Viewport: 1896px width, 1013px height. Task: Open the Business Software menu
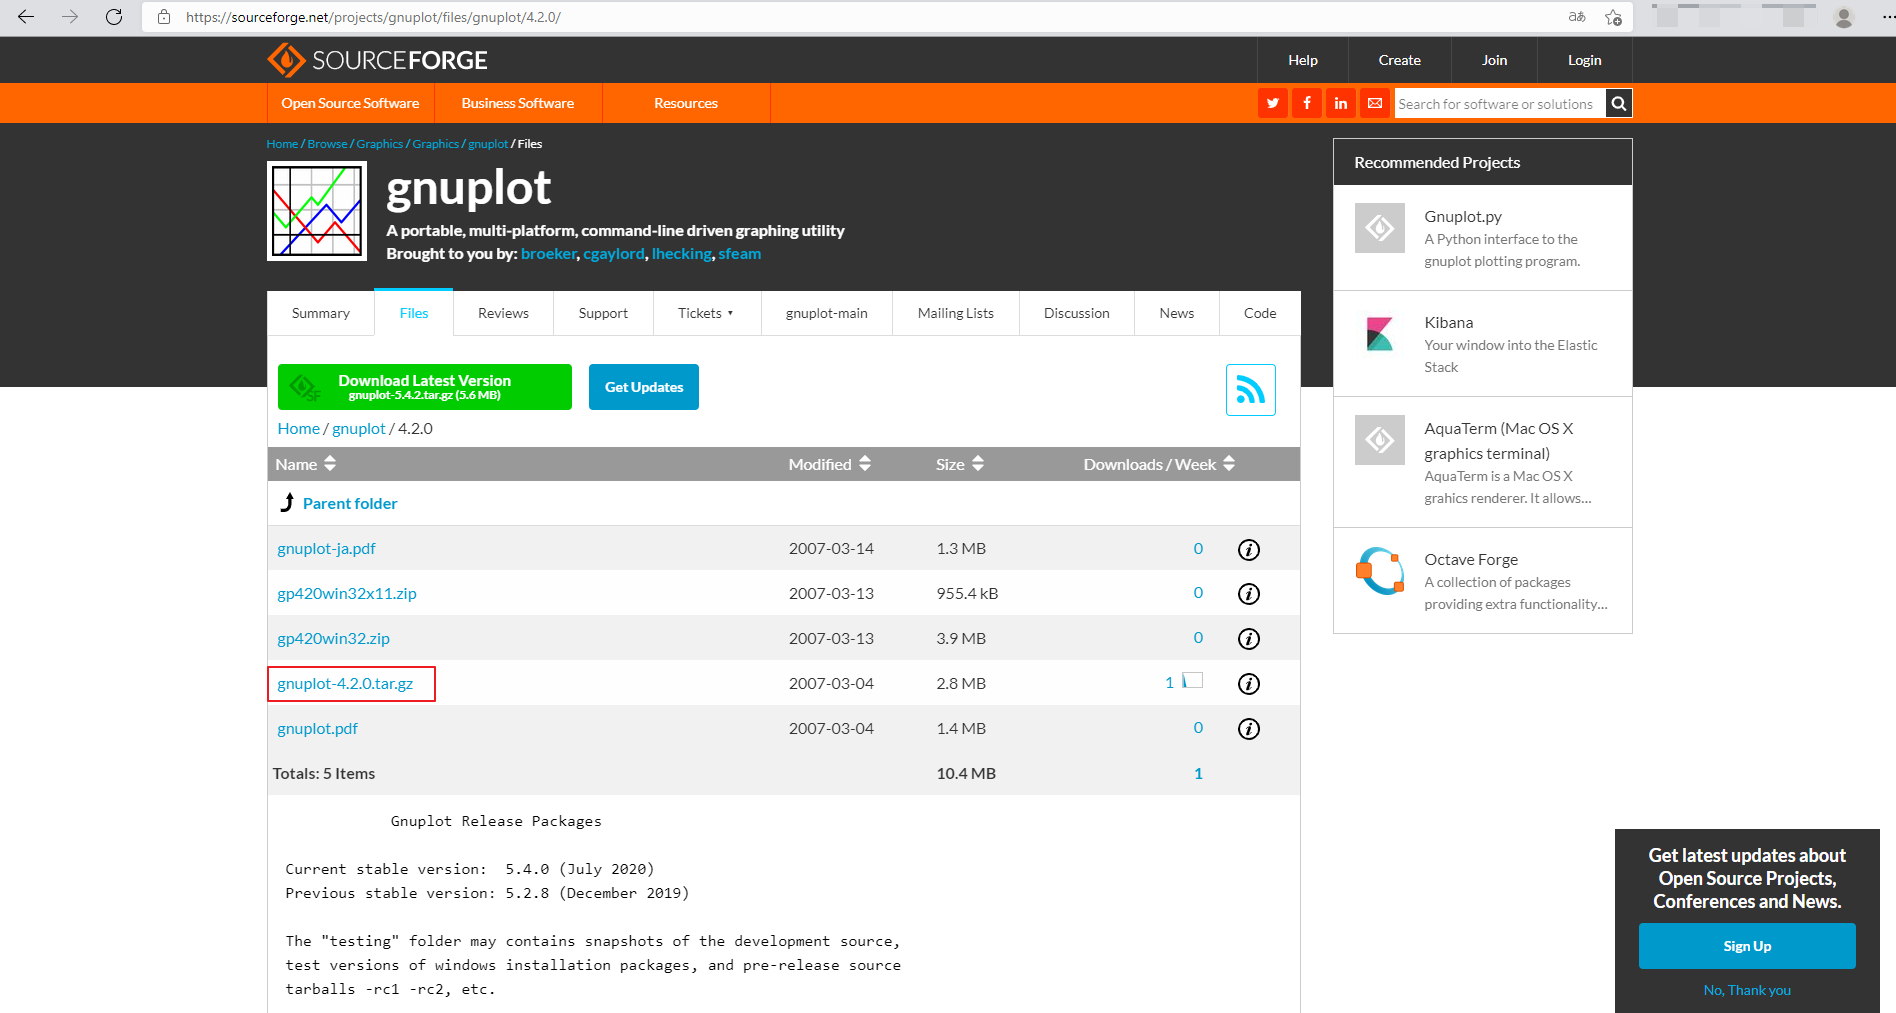point(518,103)
